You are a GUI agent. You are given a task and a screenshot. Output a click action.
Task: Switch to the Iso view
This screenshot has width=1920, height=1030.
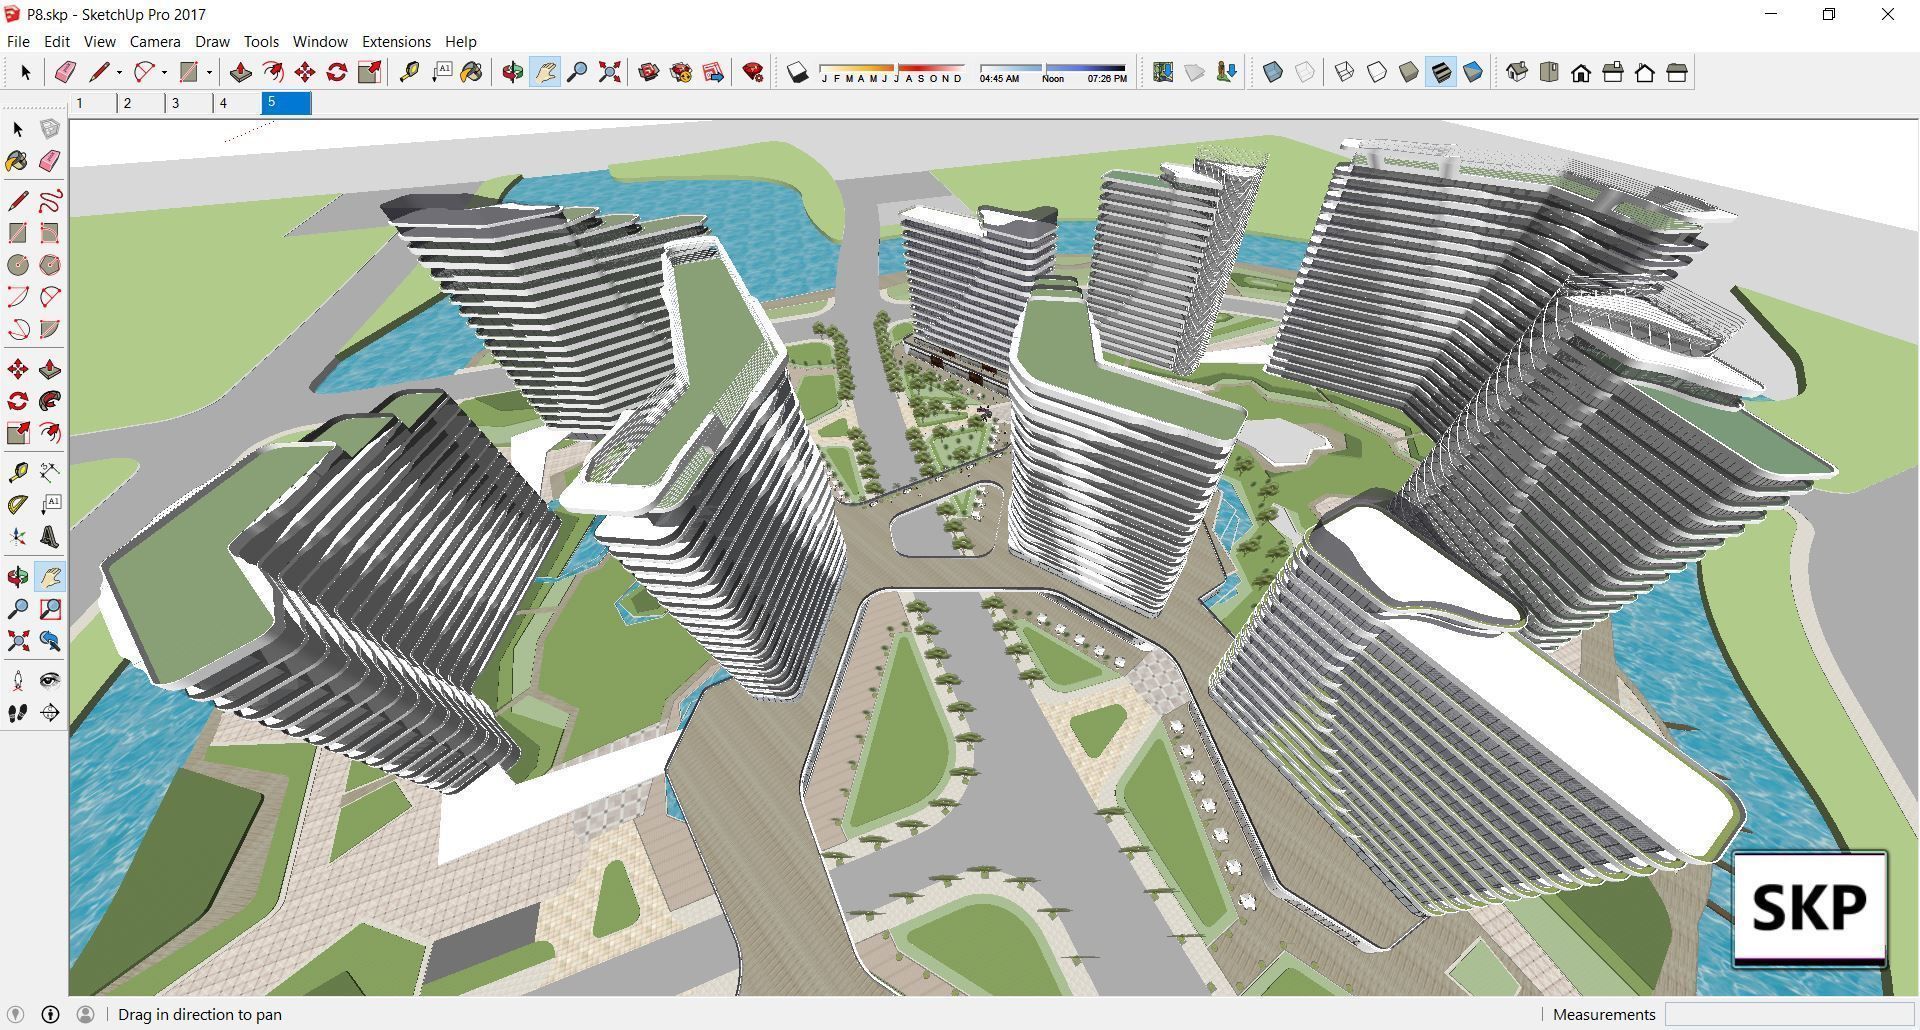[1517, 72]
